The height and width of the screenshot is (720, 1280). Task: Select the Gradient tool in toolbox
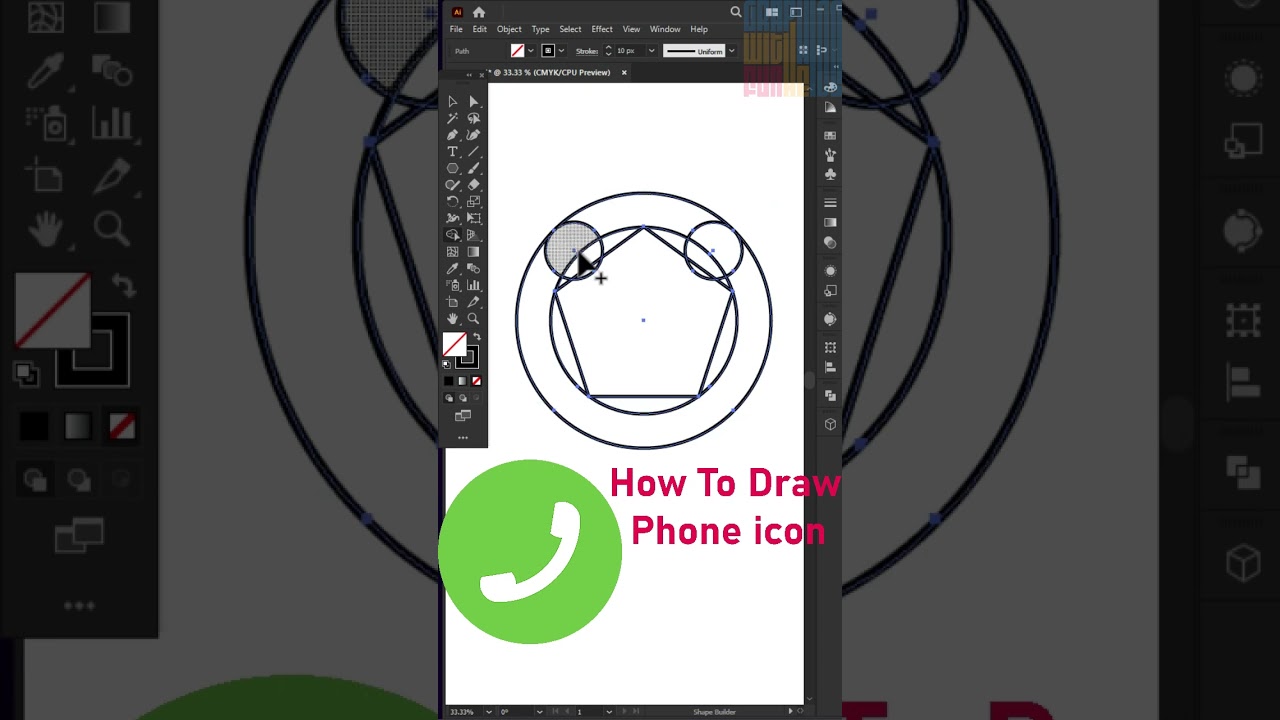coord(474,252)
